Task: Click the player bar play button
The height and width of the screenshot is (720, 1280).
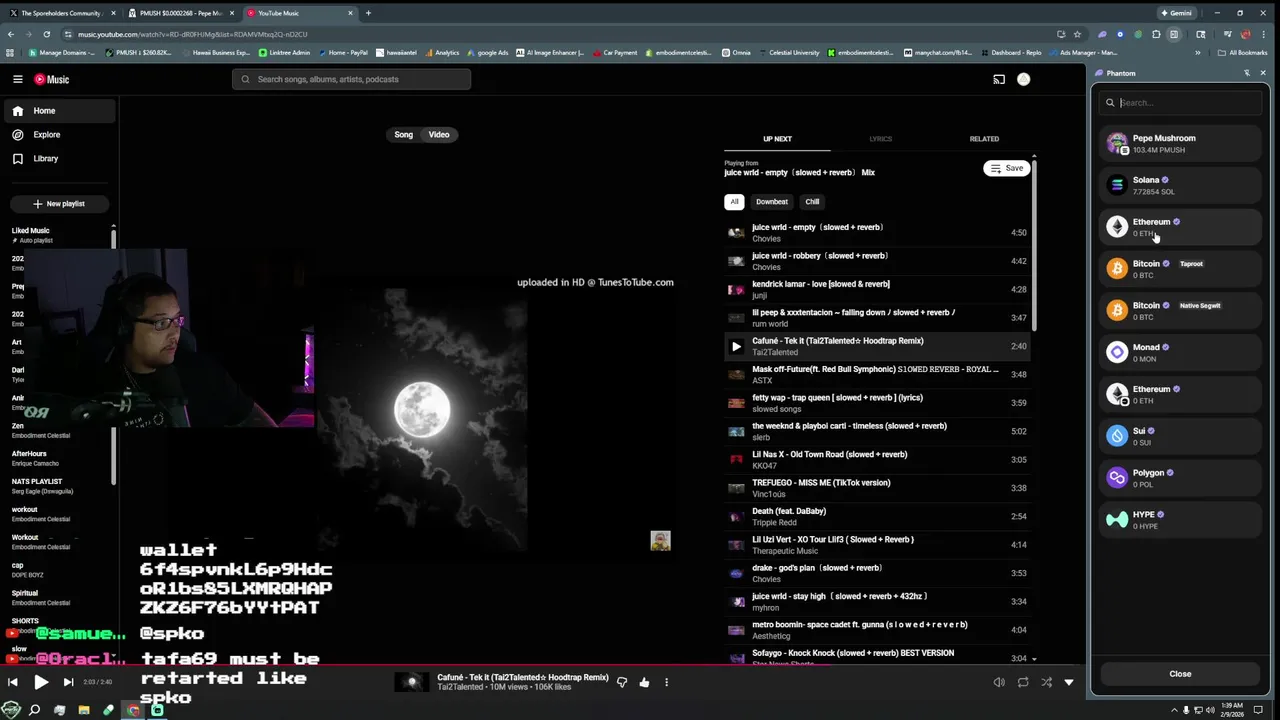Action: 40,682
